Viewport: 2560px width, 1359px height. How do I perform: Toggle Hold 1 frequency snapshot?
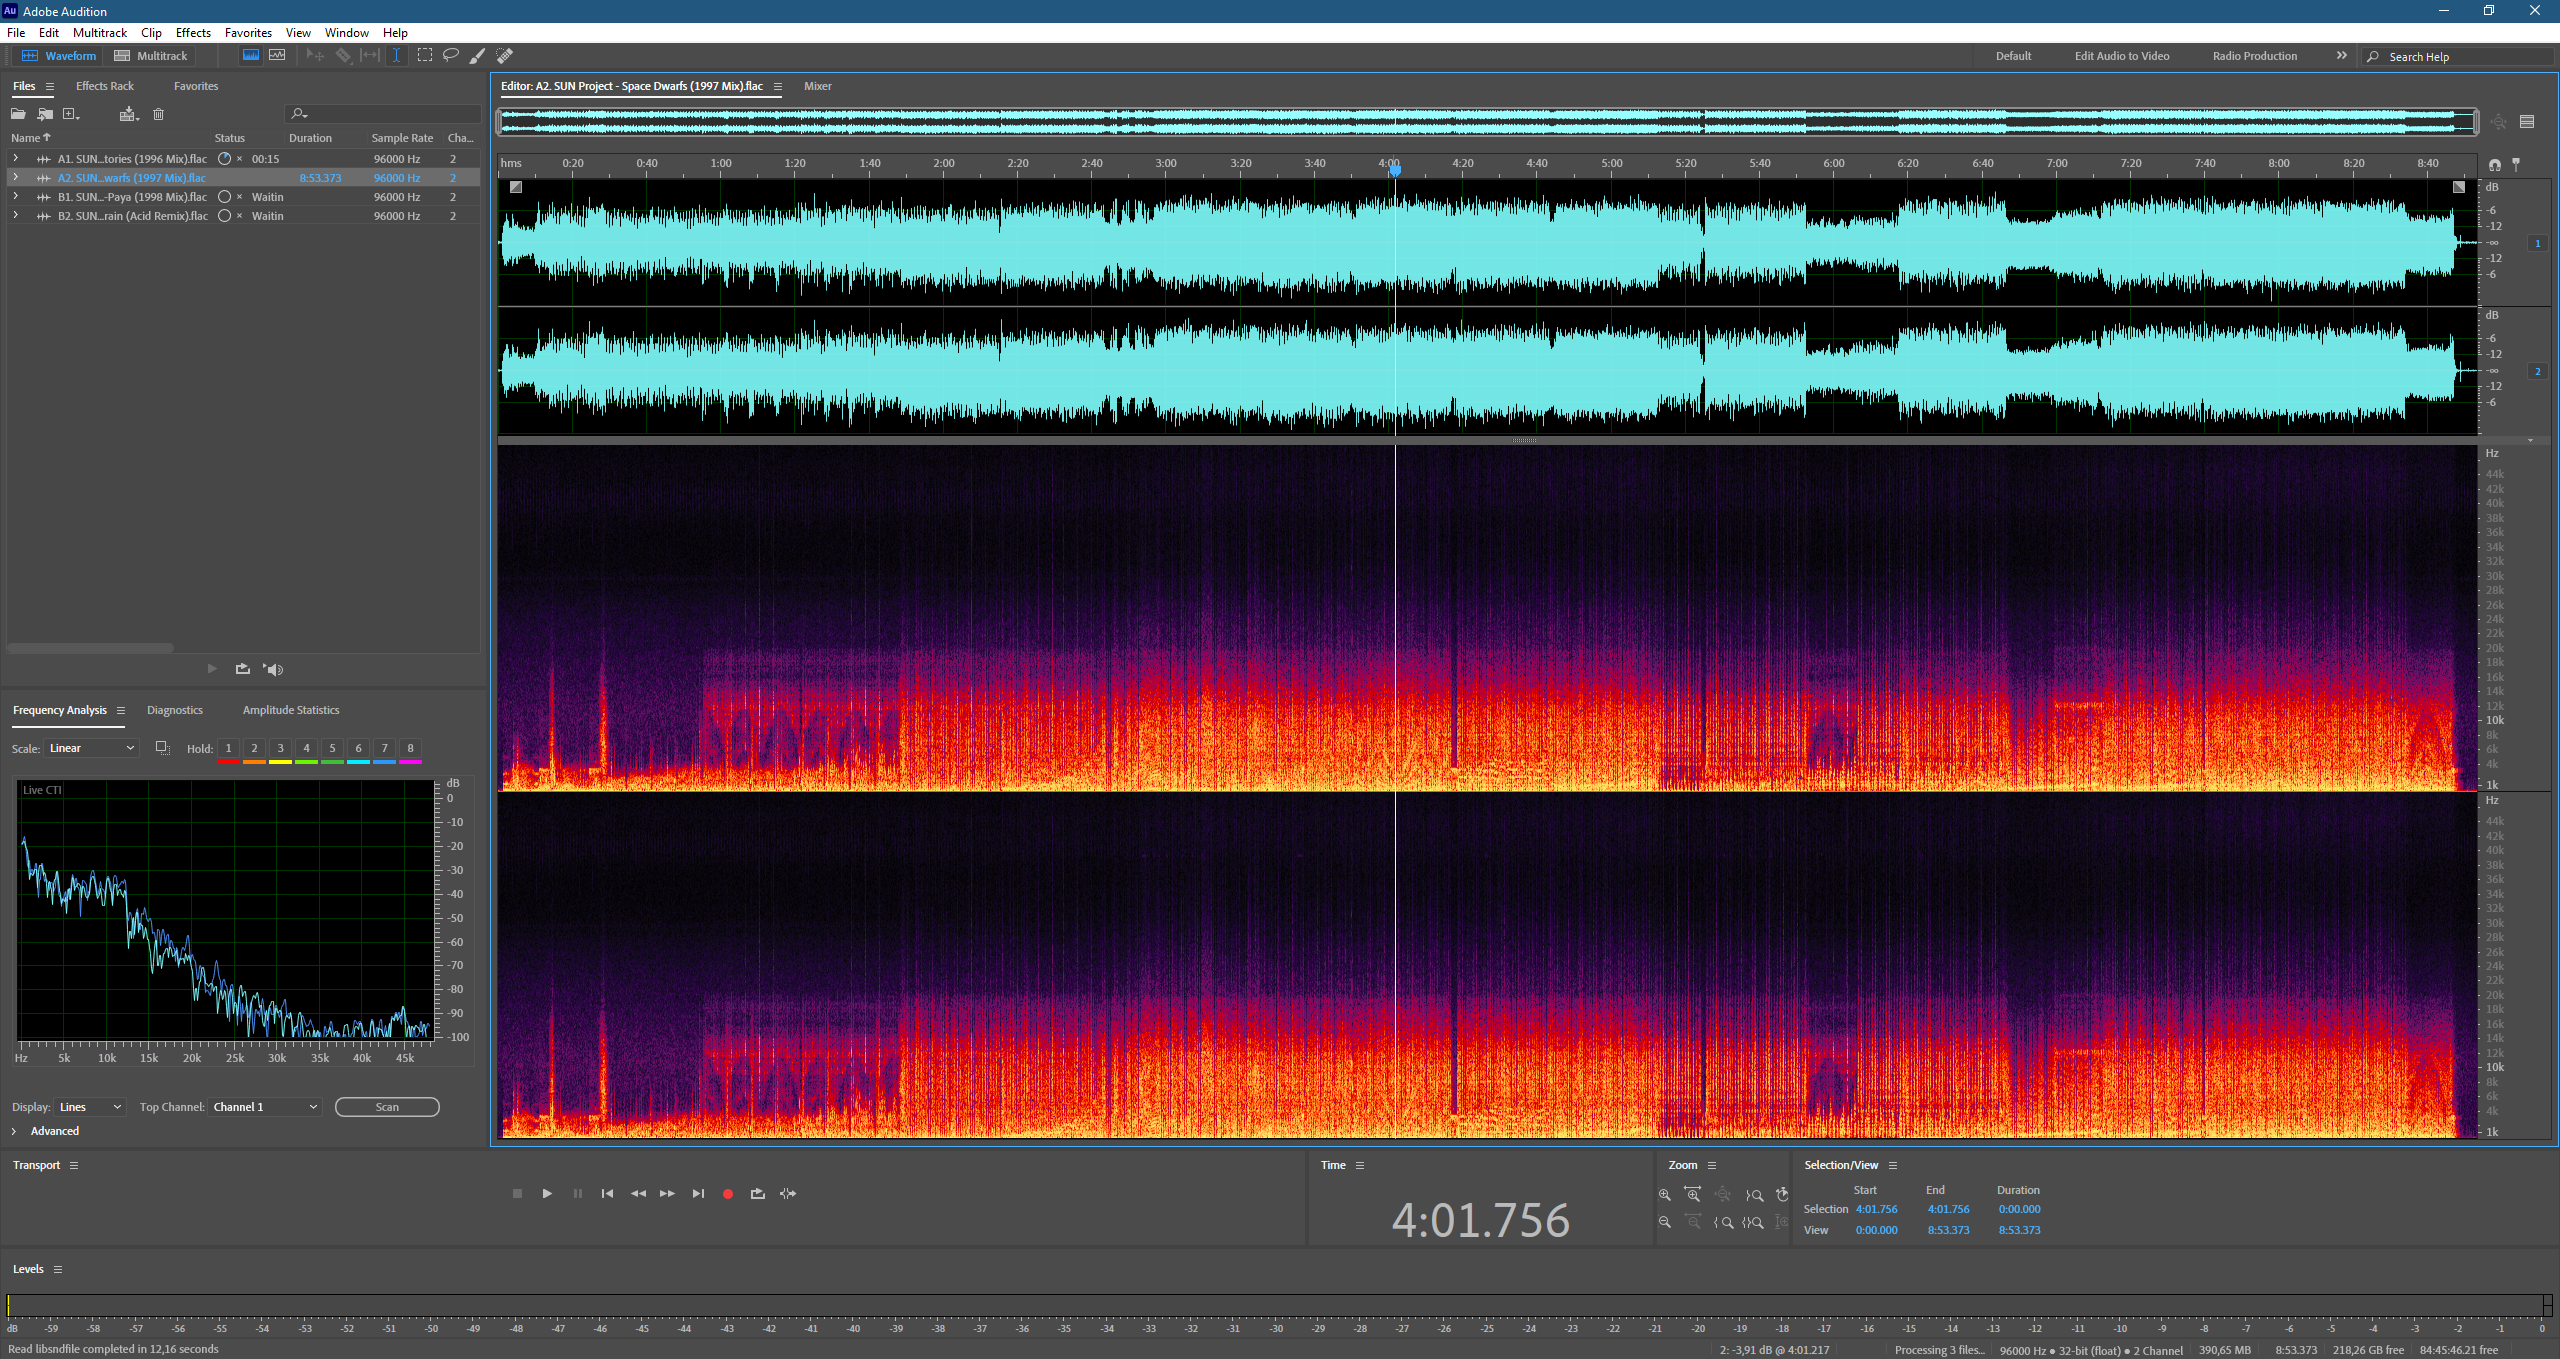[x=228, y=748]
